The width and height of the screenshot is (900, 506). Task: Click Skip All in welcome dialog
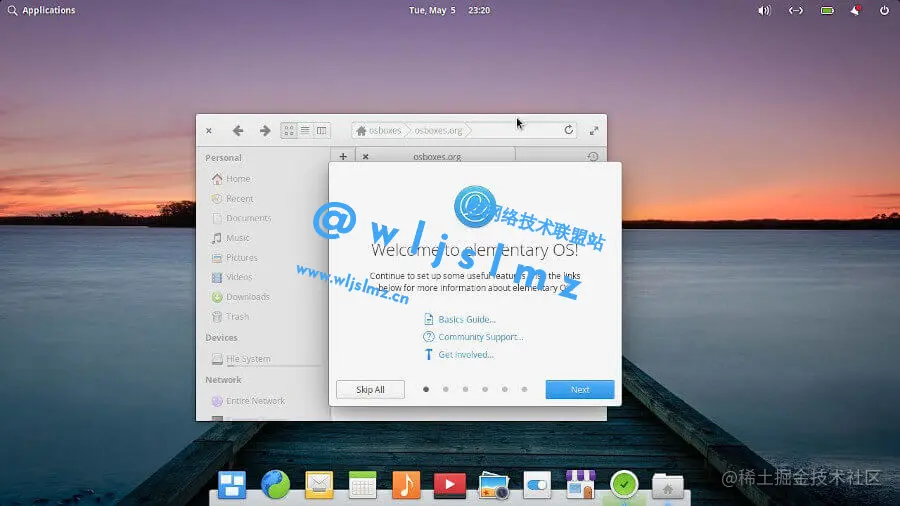click(x=370, y=390)
